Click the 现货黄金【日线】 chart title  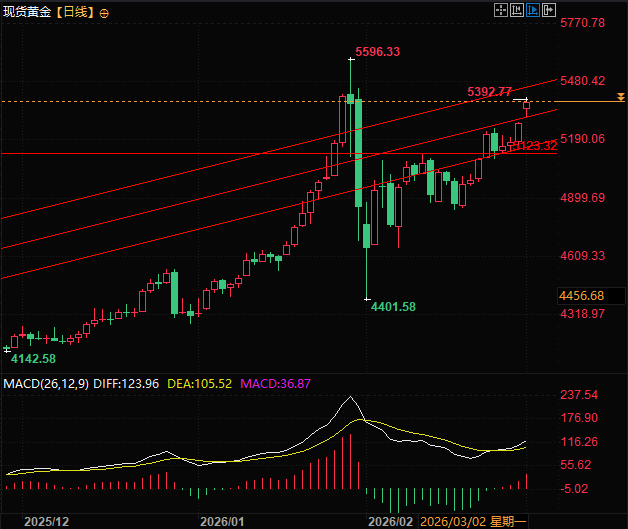(50, 12)
